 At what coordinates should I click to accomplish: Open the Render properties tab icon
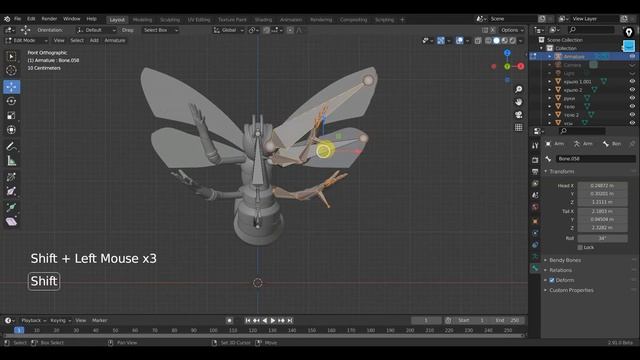535,159
